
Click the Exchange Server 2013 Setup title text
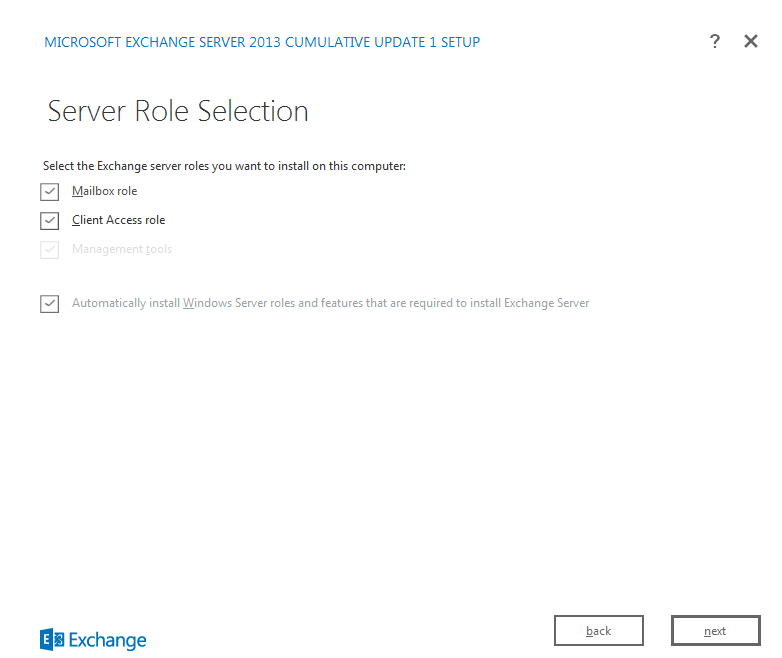tap(262, 42)
